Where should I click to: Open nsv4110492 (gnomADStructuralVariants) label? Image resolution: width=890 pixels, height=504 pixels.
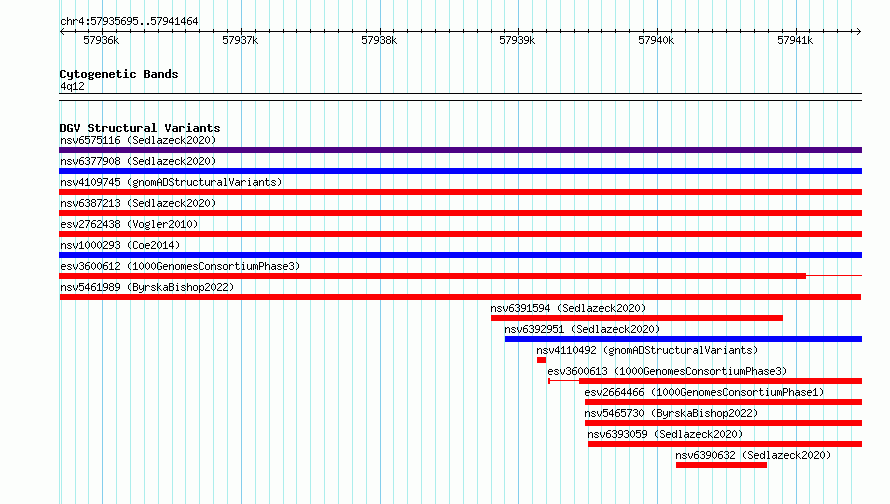point(647,350)
